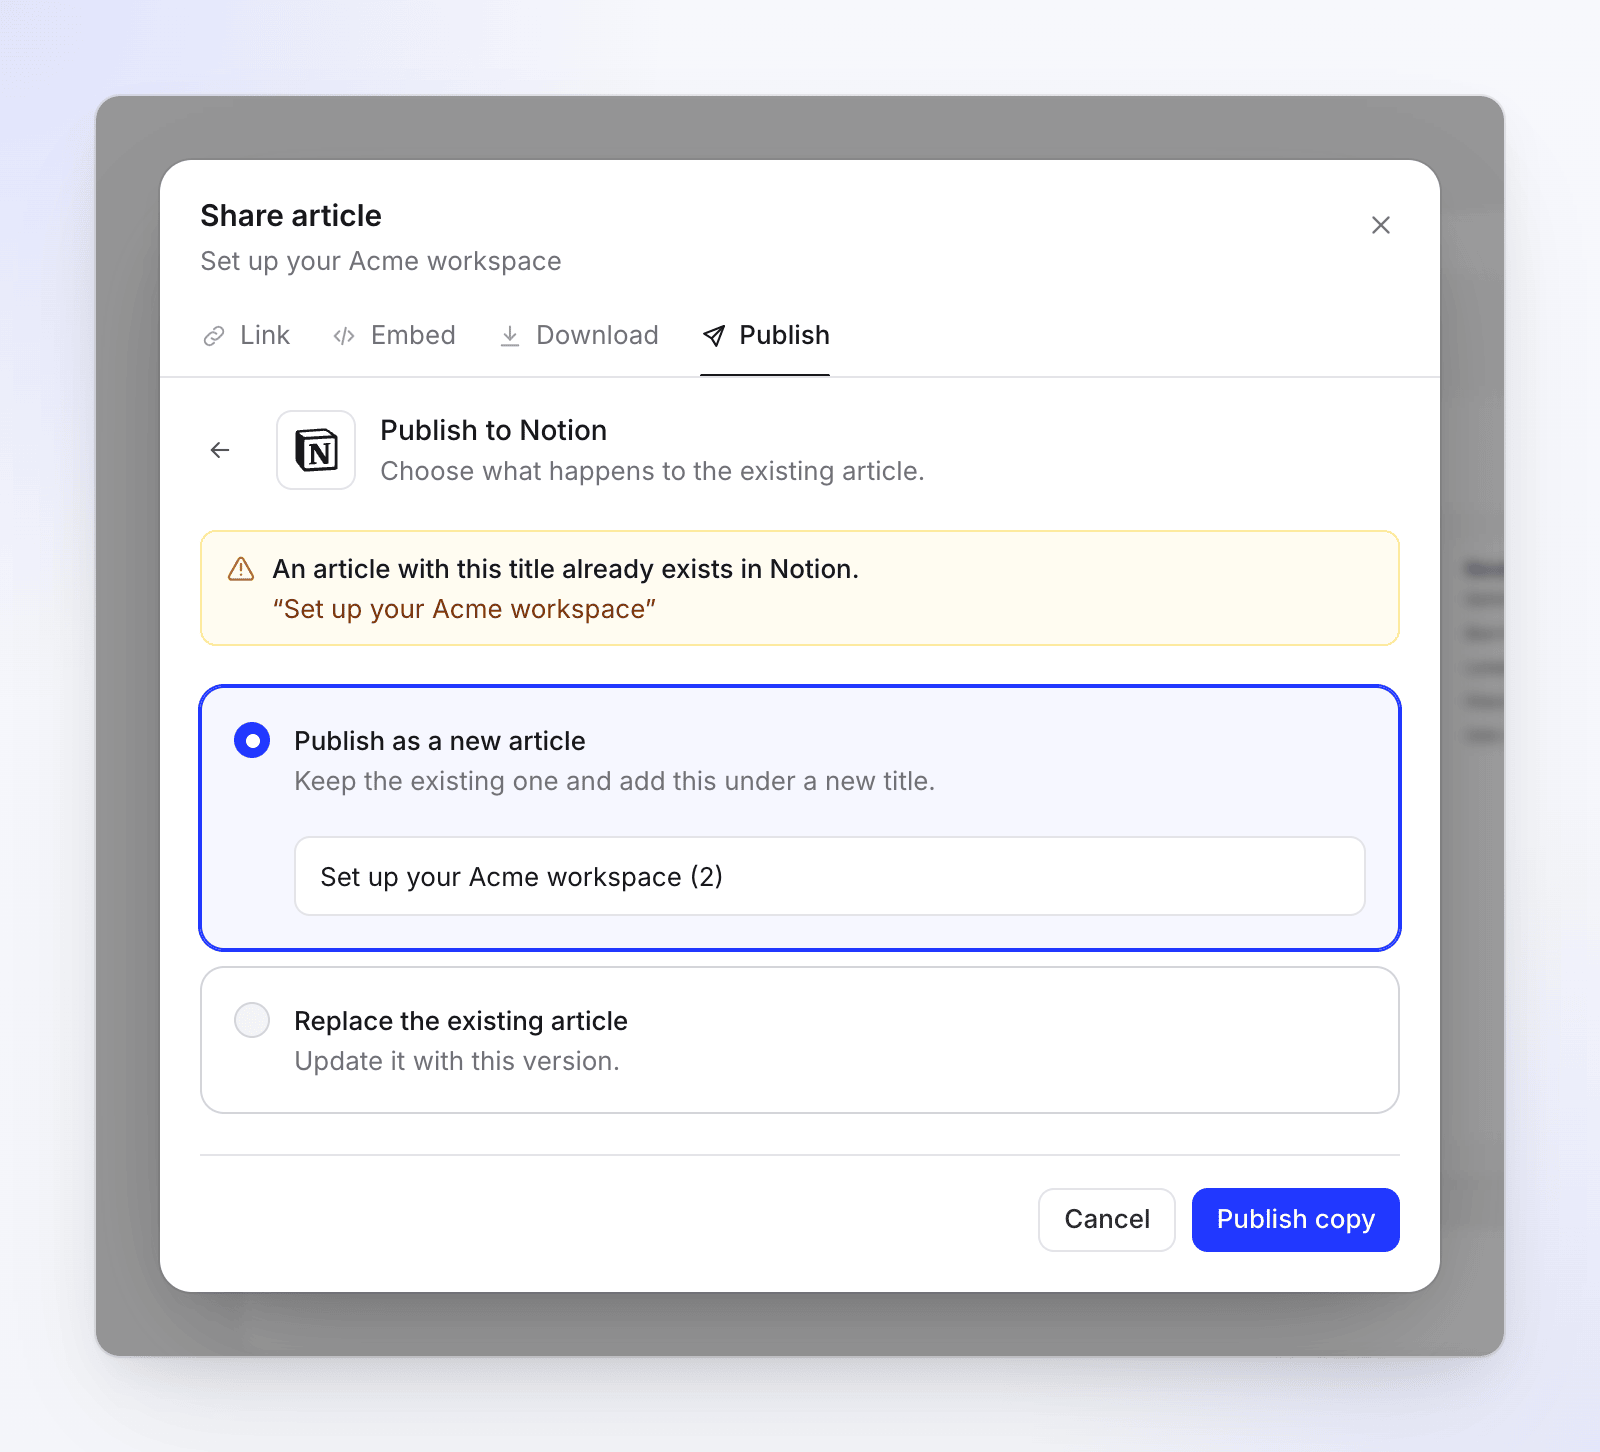Click the Cancel button

tap(1107, 1220)
